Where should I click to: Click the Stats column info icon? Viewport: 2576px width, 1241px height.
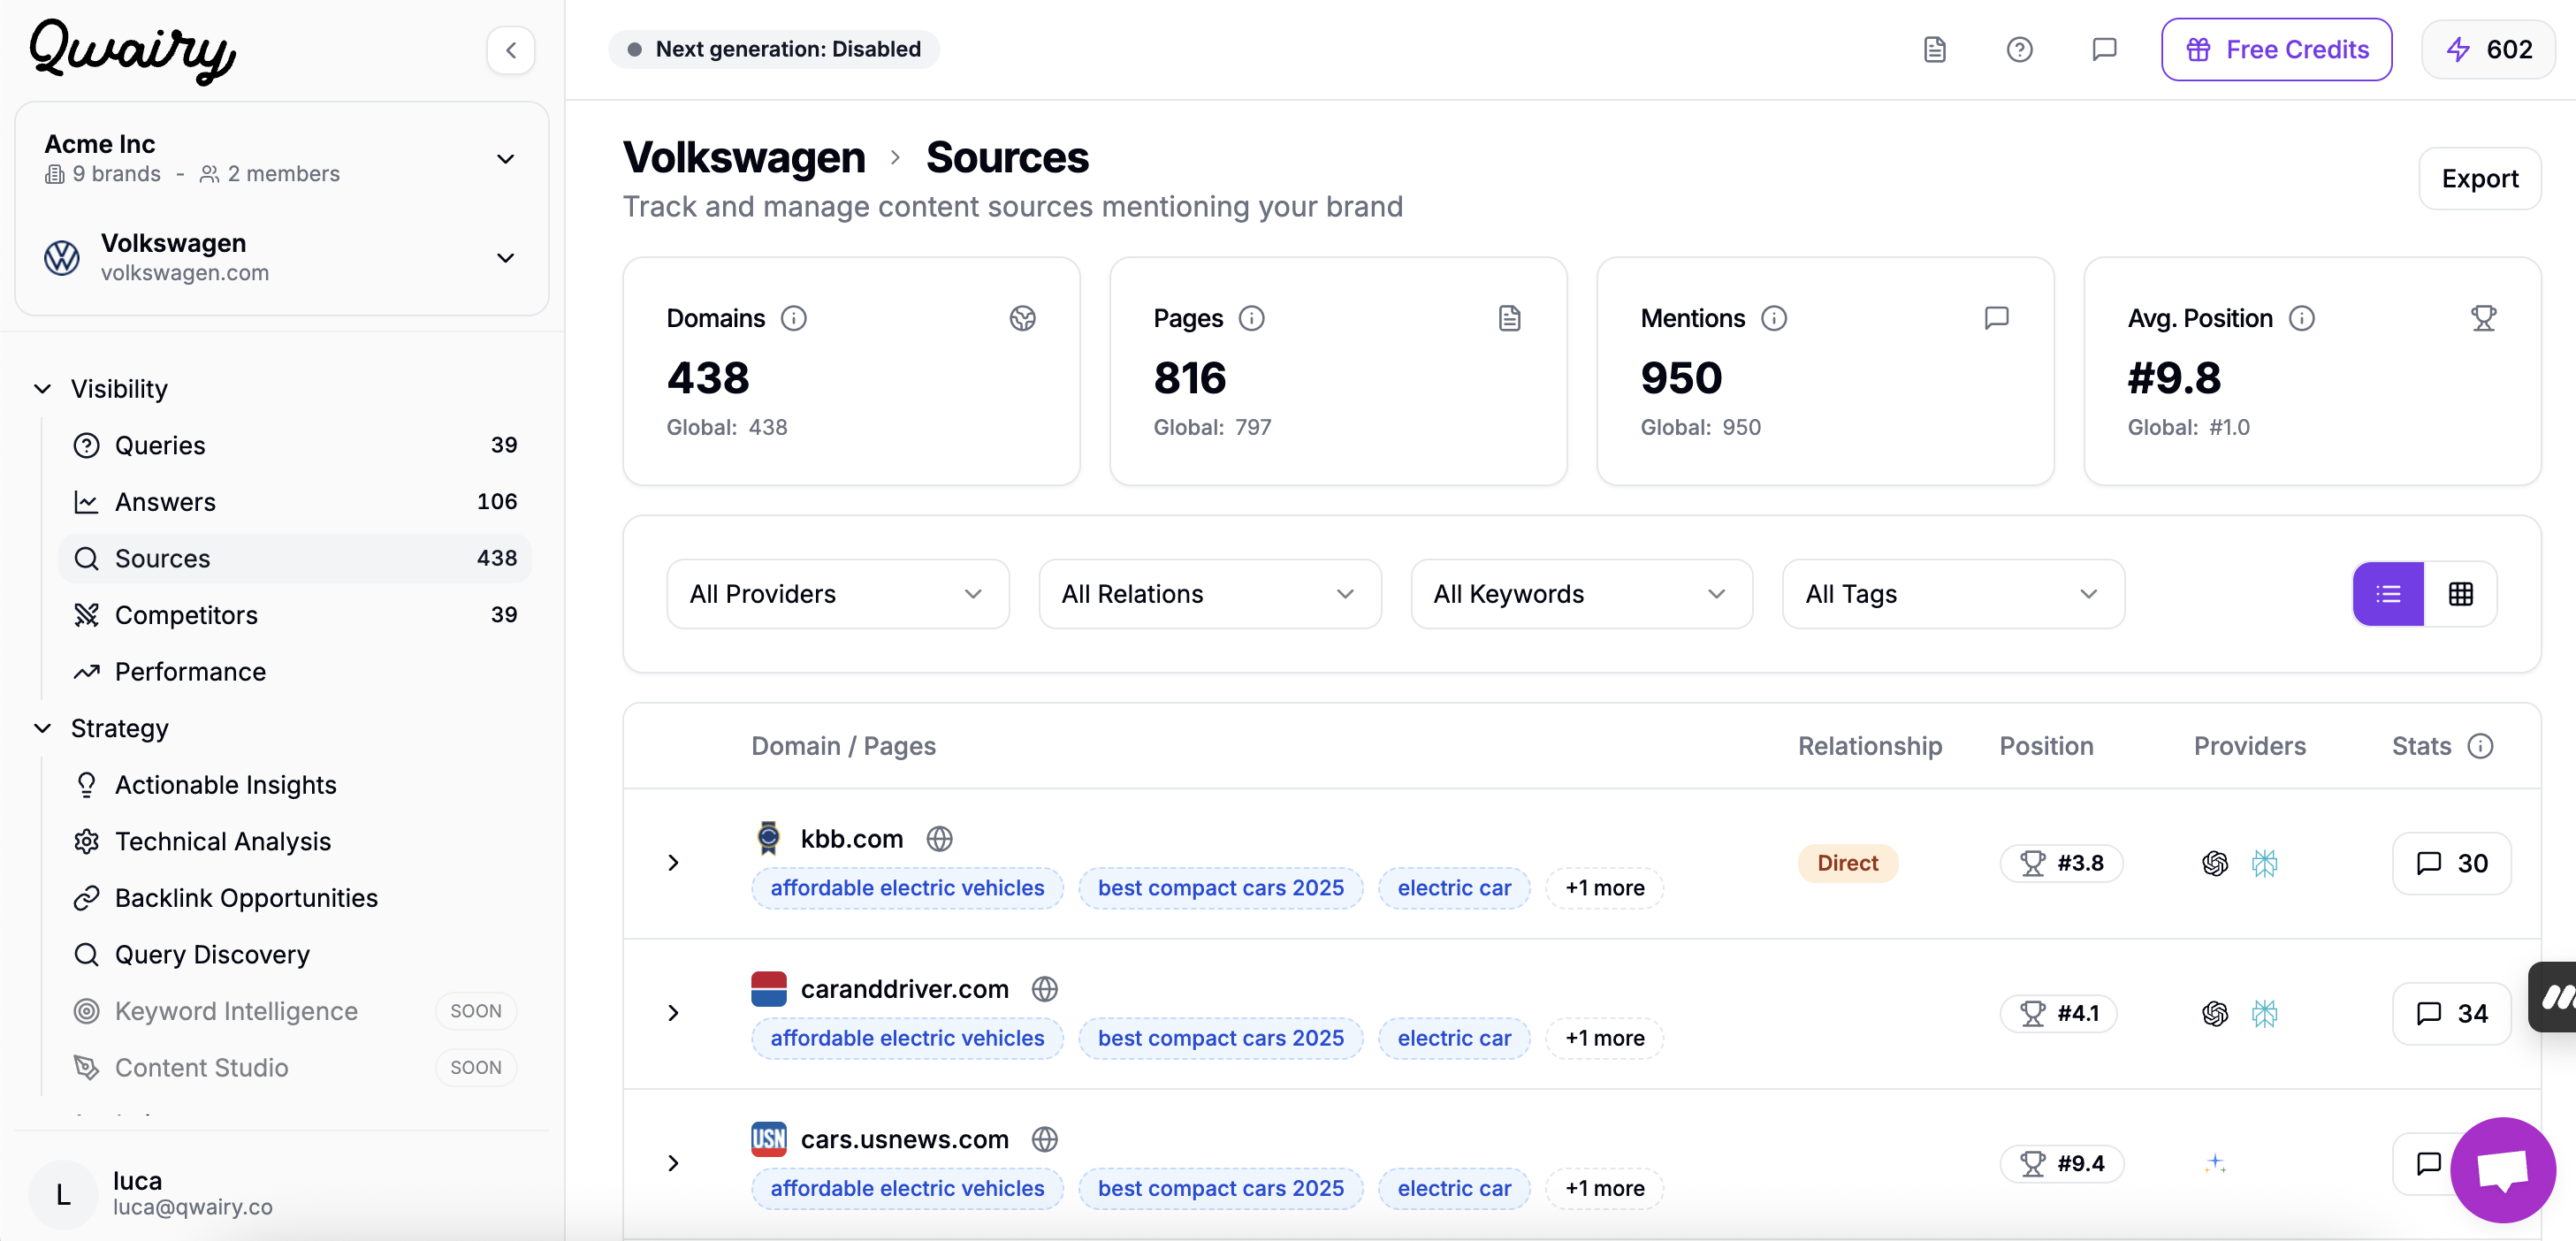2481,746
